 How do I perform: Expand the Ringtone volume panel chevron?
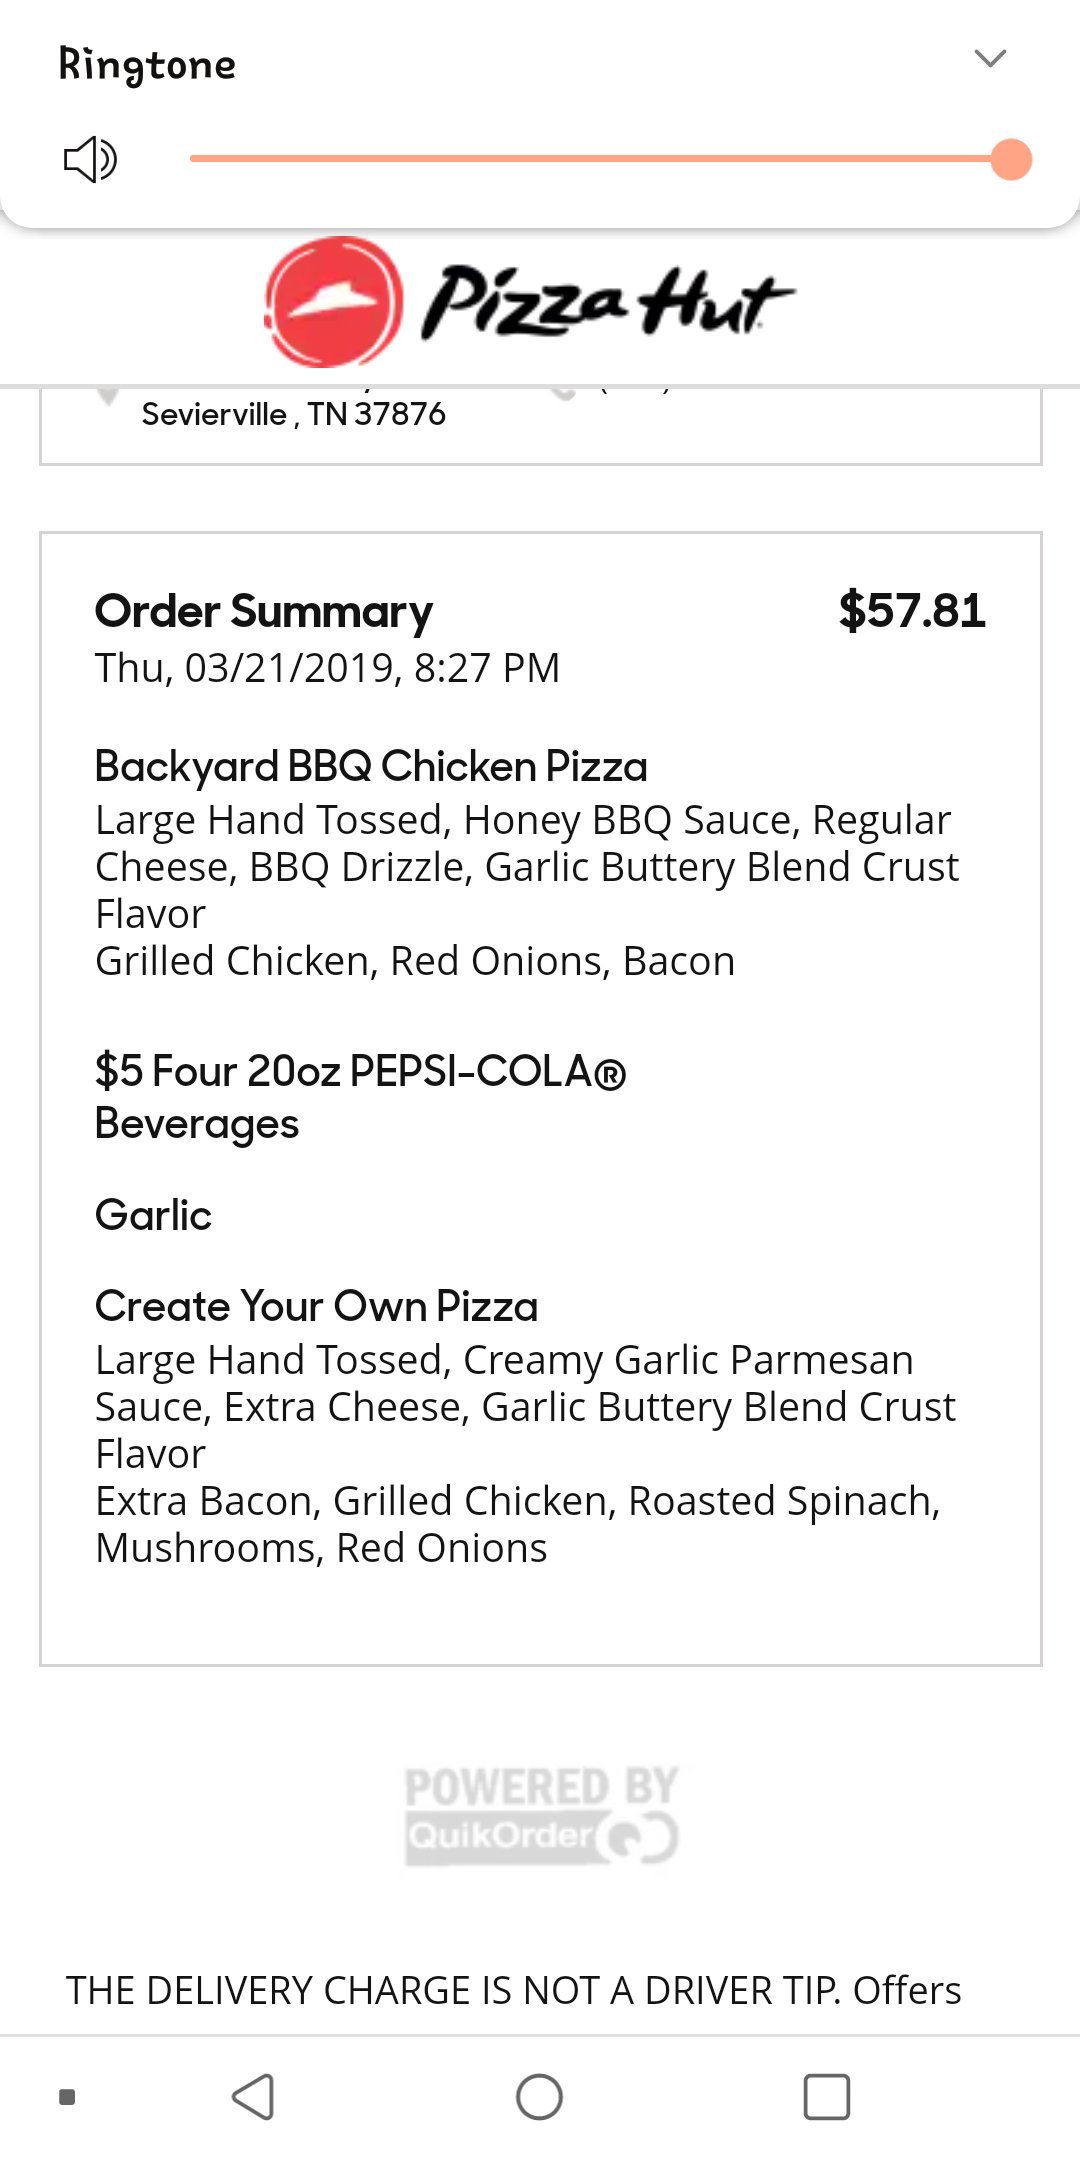pos(989,59)
